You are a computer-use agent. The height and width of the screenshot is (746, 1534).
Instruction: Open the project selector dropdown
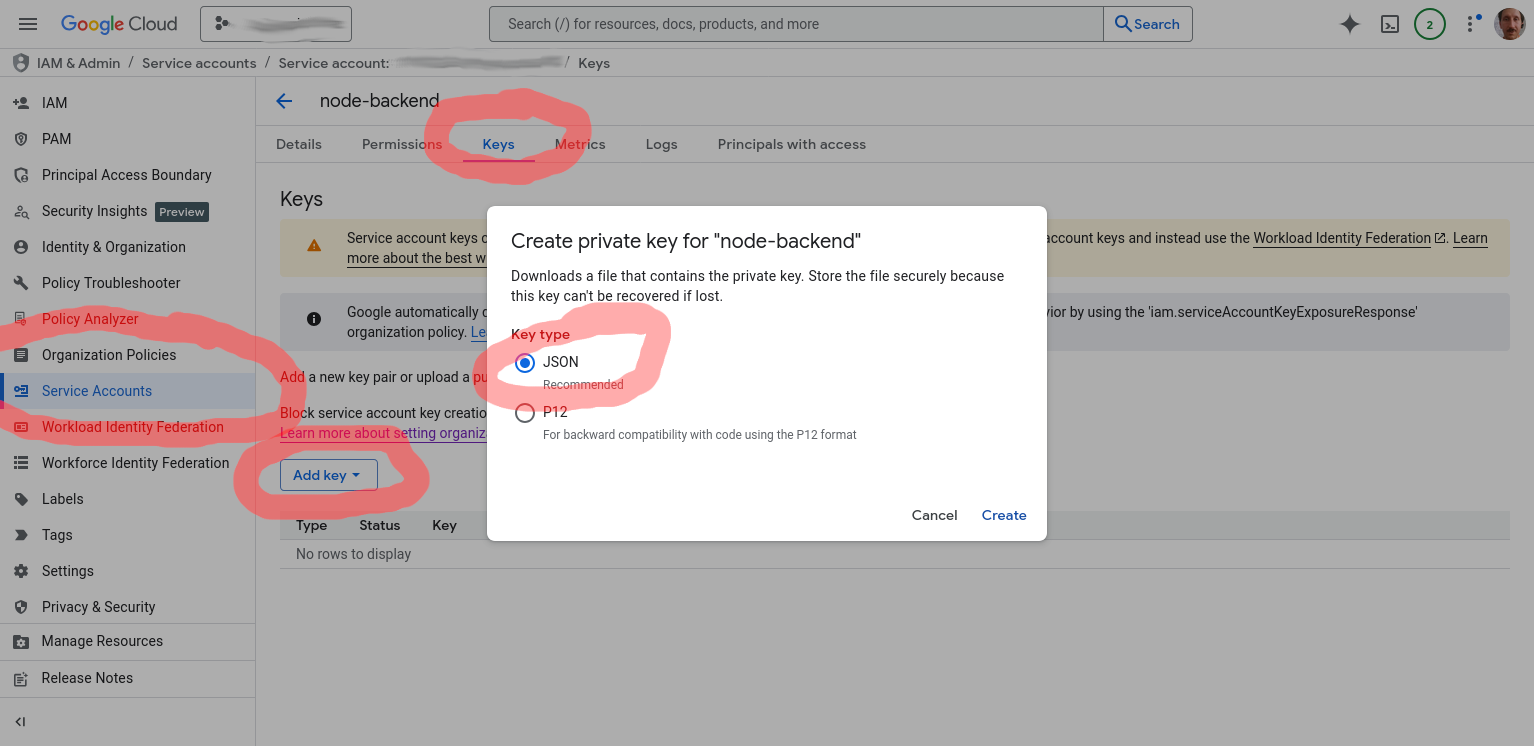[x=276, y=24]
